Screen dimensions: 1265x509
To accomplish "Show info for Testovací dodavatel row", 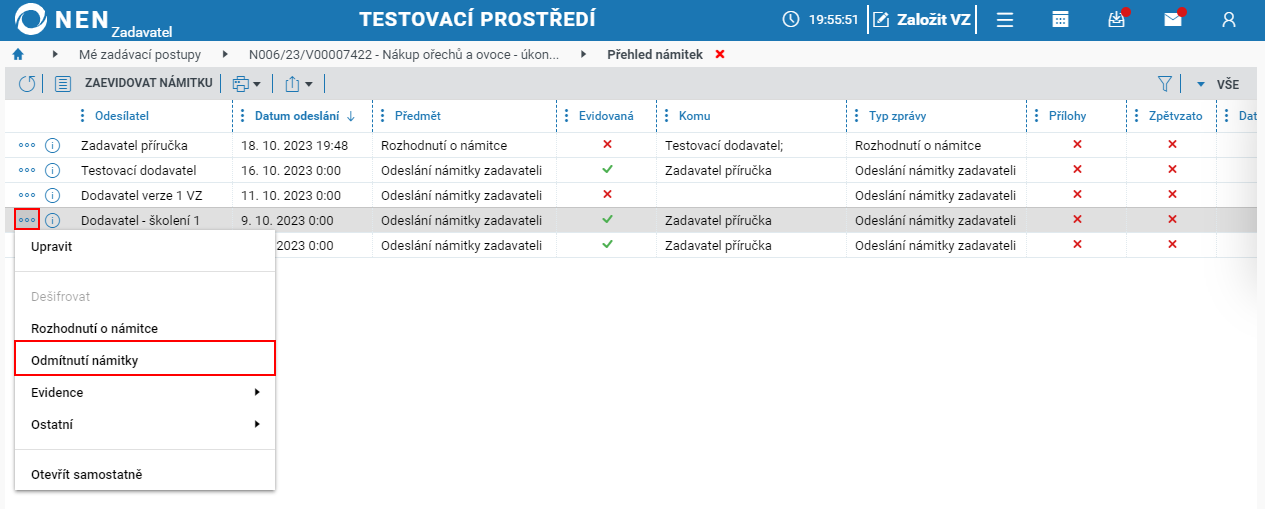I will (x=53, y=170).
